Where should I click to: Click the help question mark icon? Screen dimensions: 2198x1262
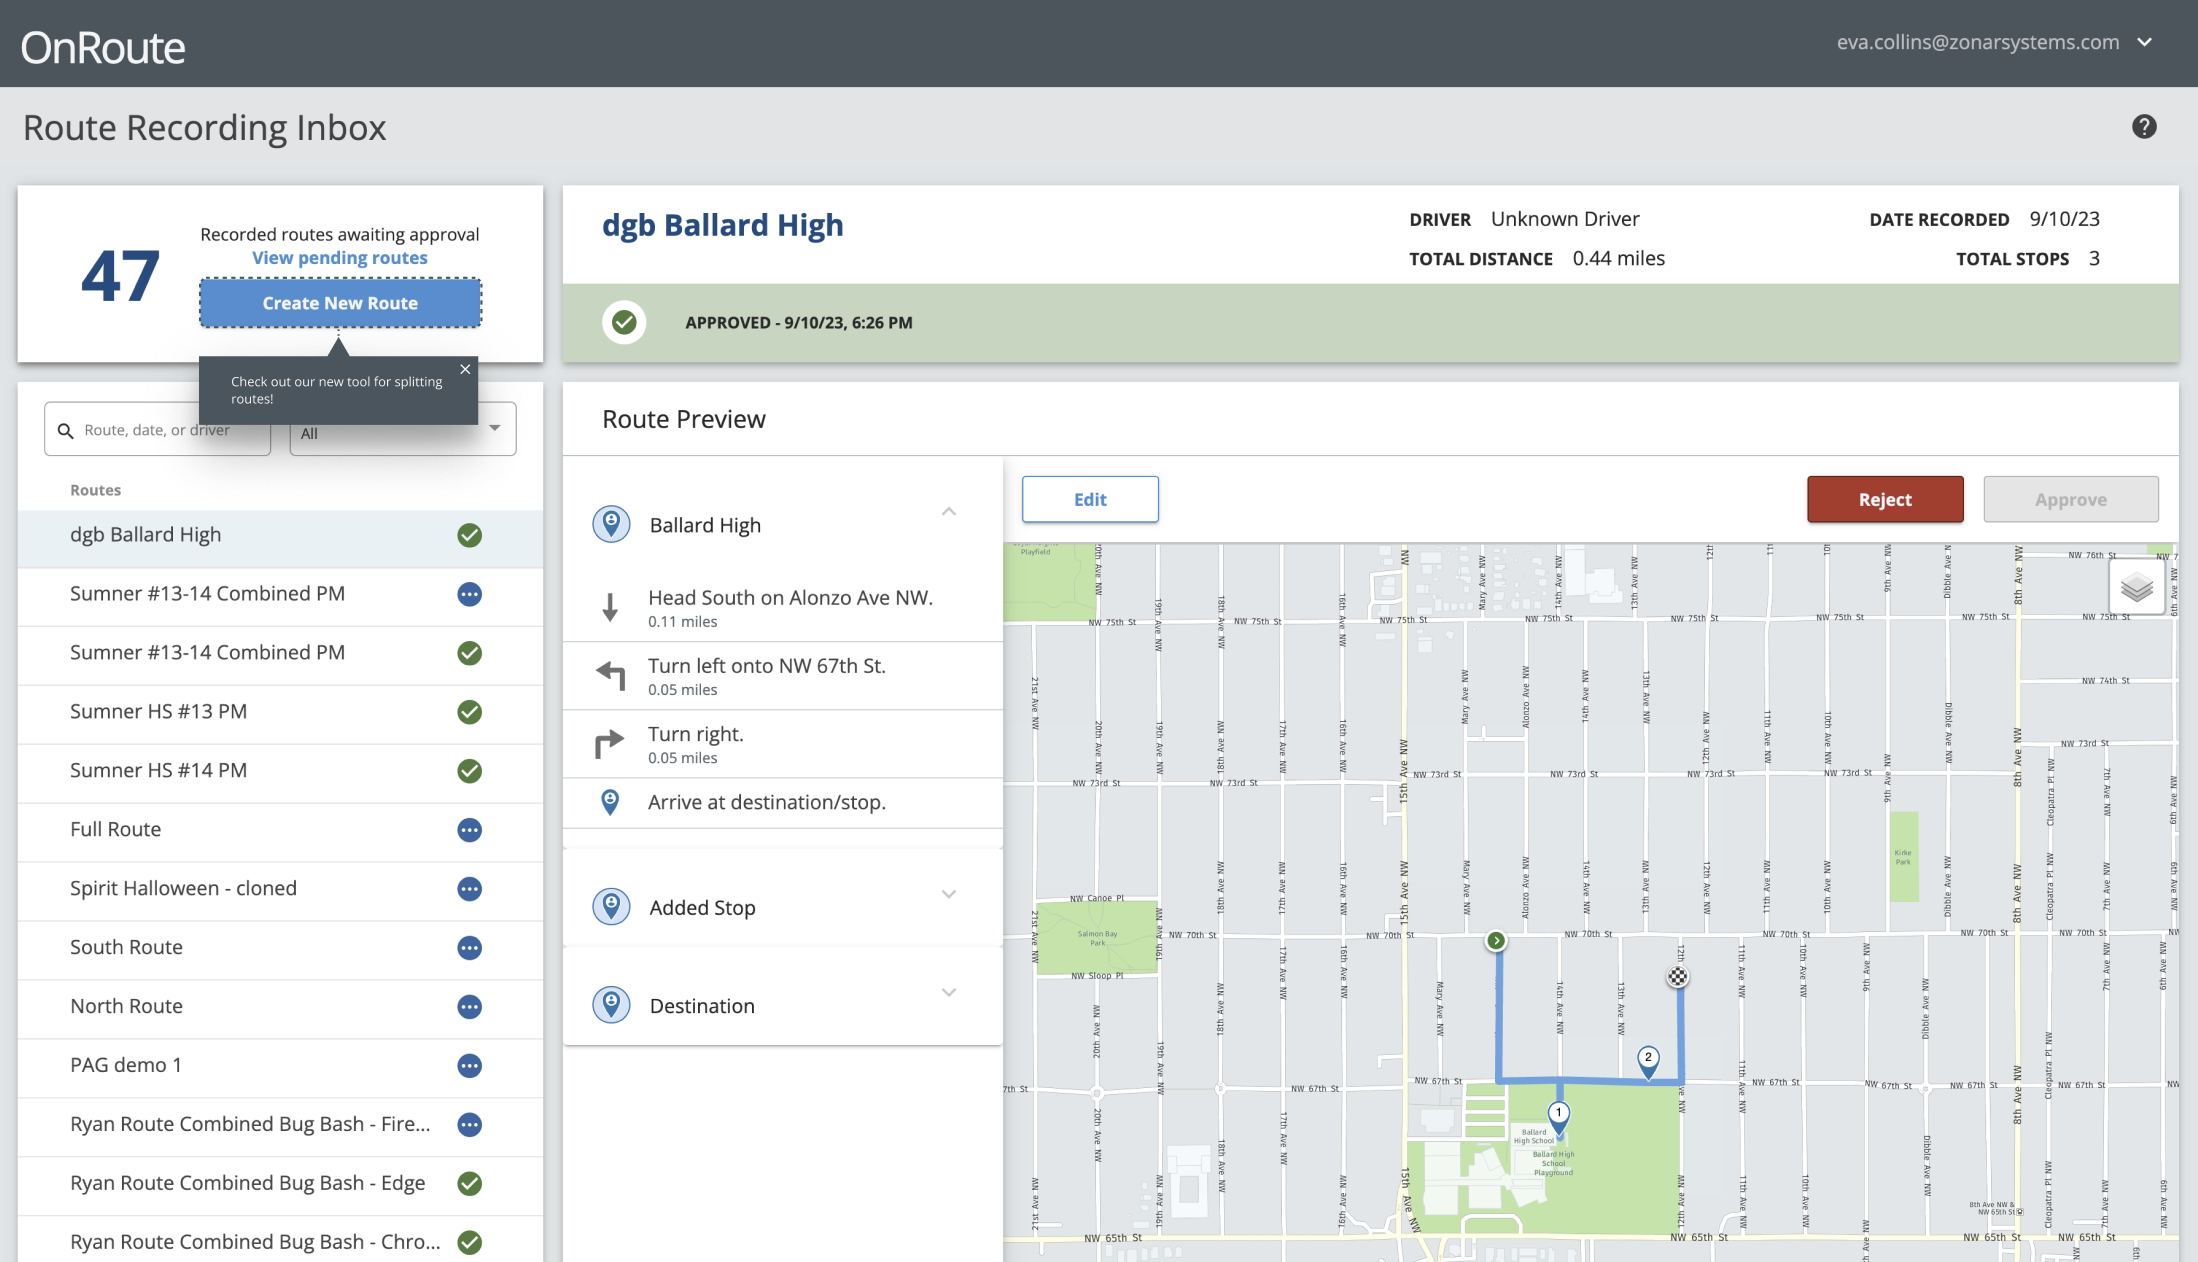pos(2143,127)
